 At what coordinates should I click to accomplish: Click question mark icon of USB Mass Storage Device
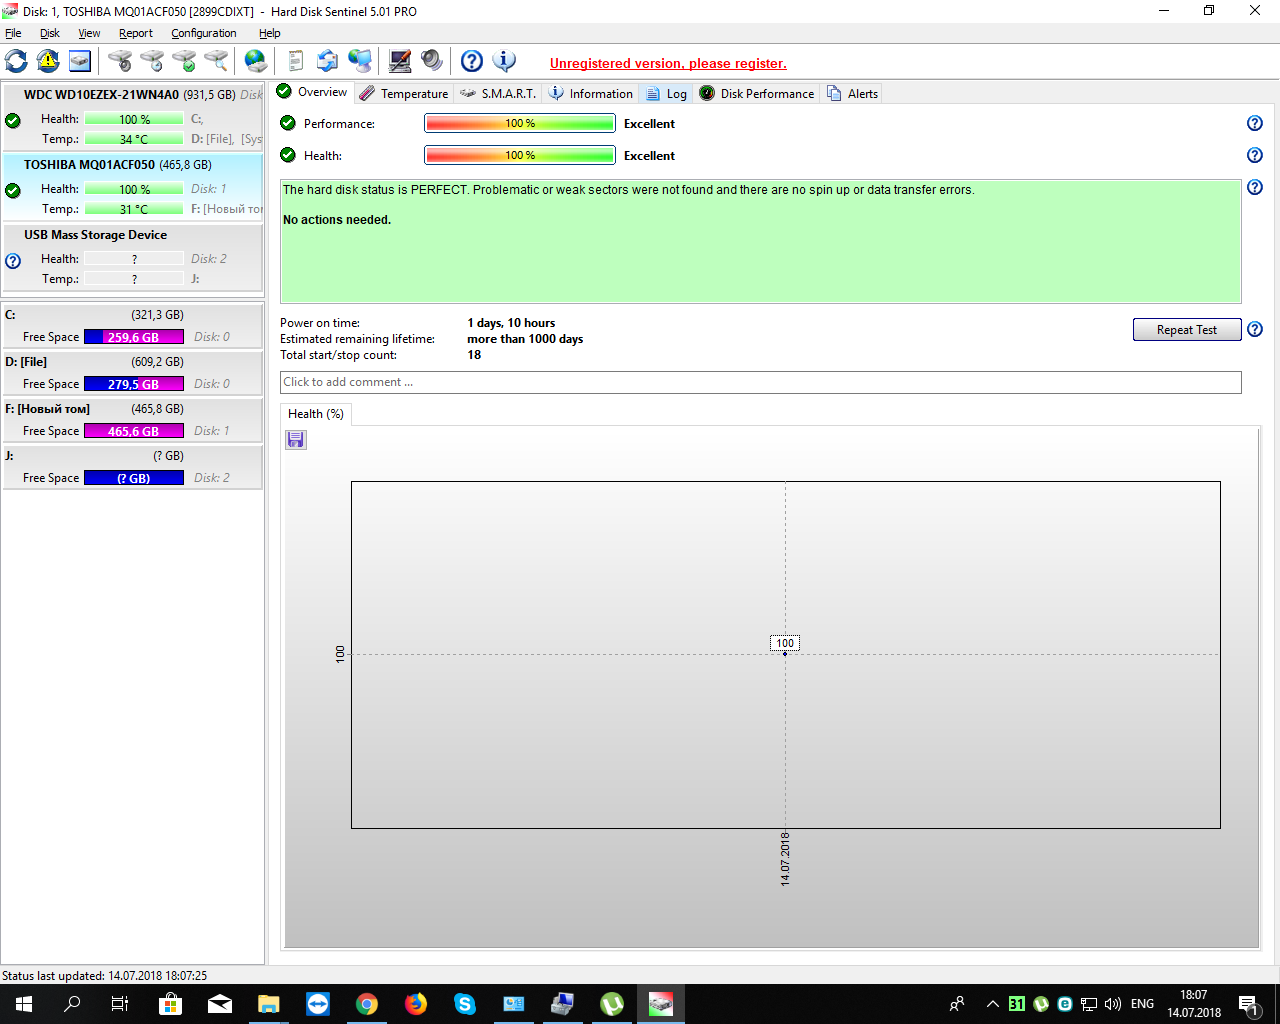pyautogui.click(x=13, y=261)
